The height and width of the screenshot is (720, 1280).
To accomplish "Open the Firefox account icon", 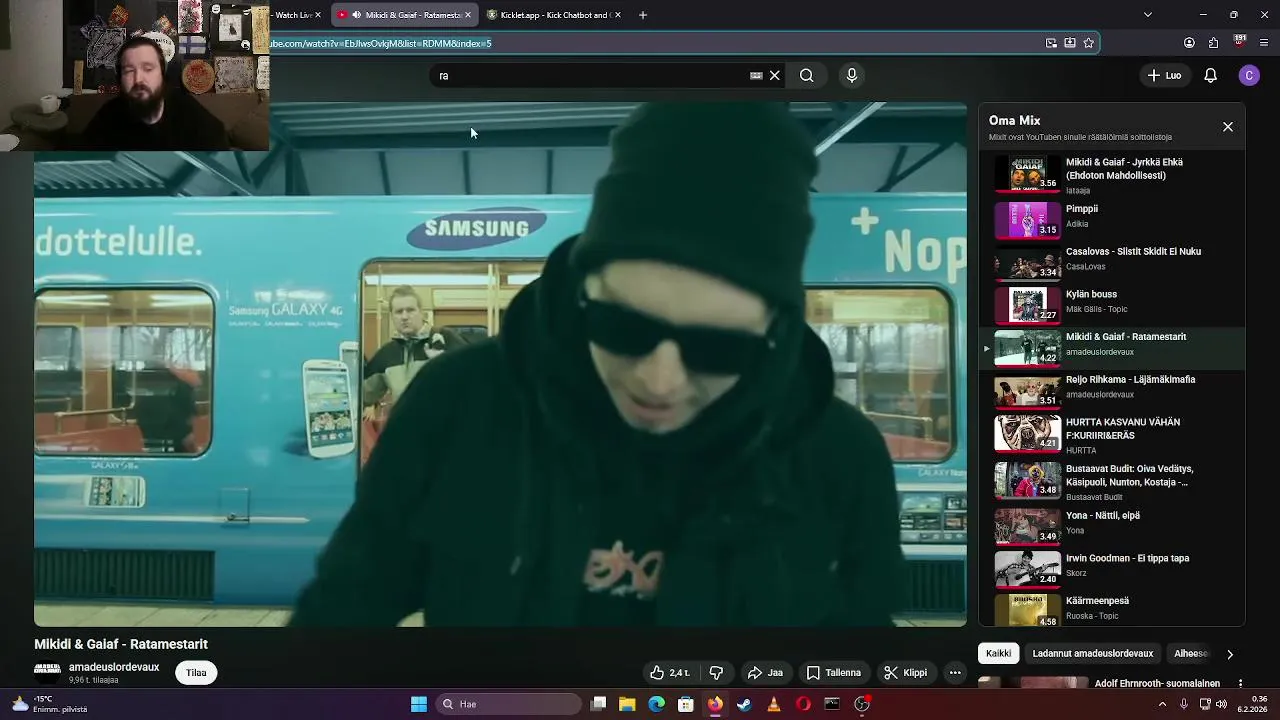I will coord(1189,43).
